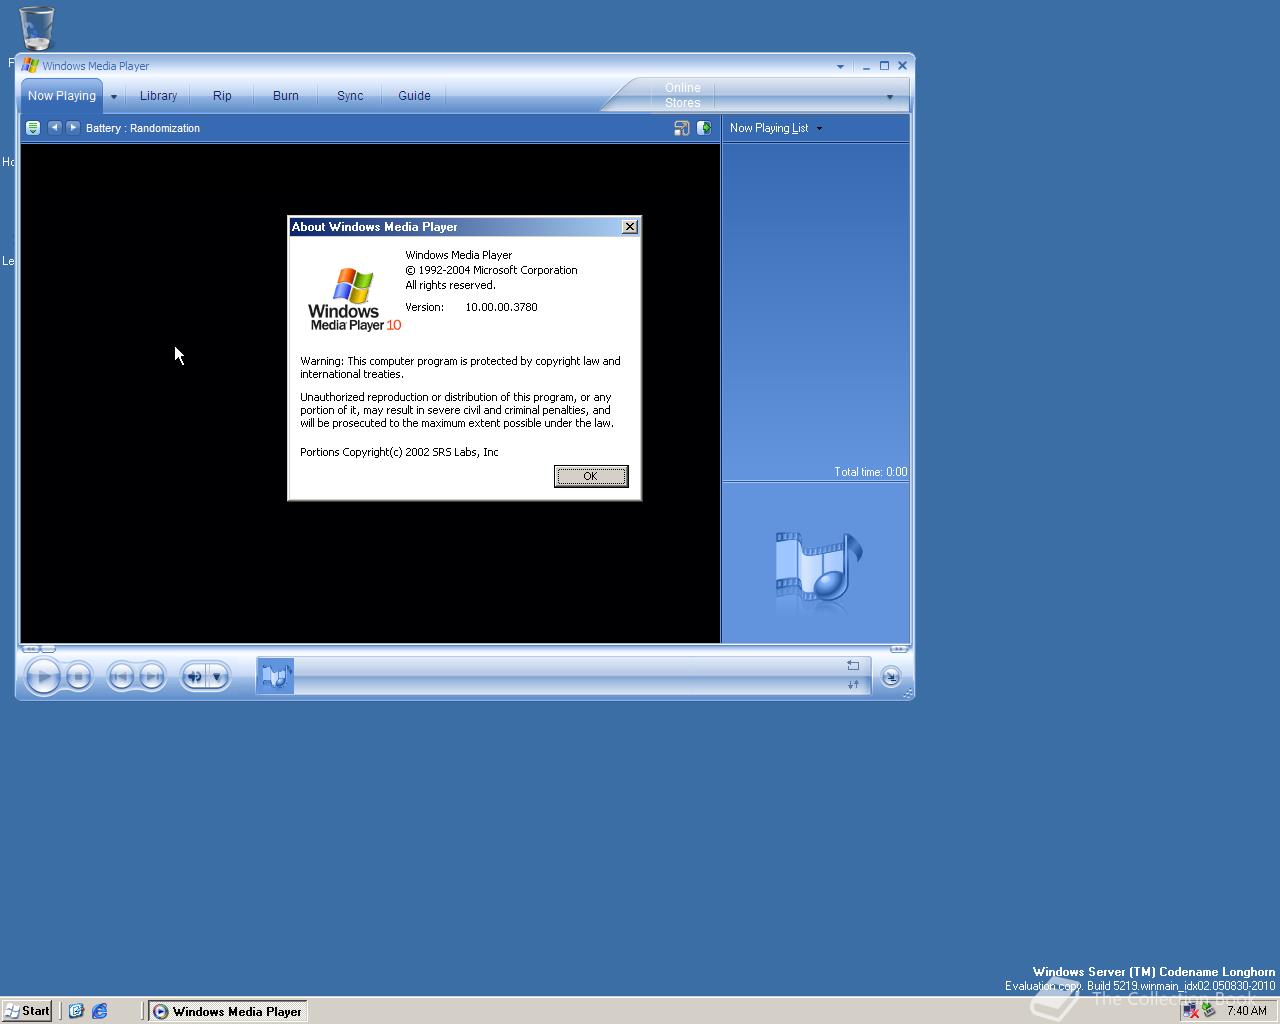
Task: Minimize the Windows Media Player window
Action: pyautogui.click(x=866, y=66)
